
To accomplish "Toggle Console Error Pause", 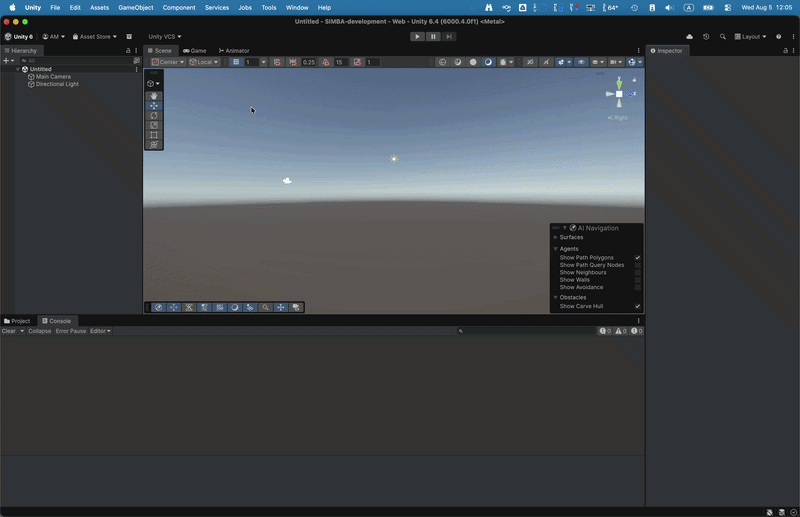I will coord(71,331).
